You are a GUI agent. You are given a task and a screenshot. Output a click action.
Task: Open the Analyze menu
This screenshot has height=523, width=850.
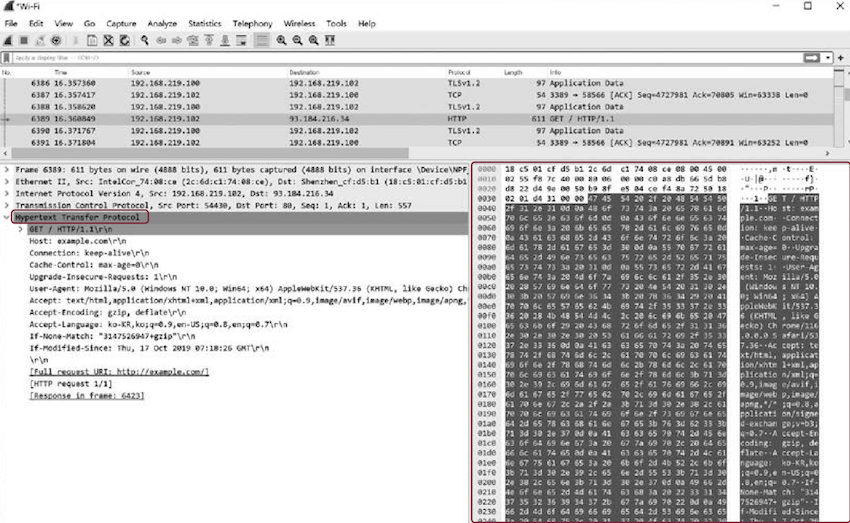click(162, 23)
